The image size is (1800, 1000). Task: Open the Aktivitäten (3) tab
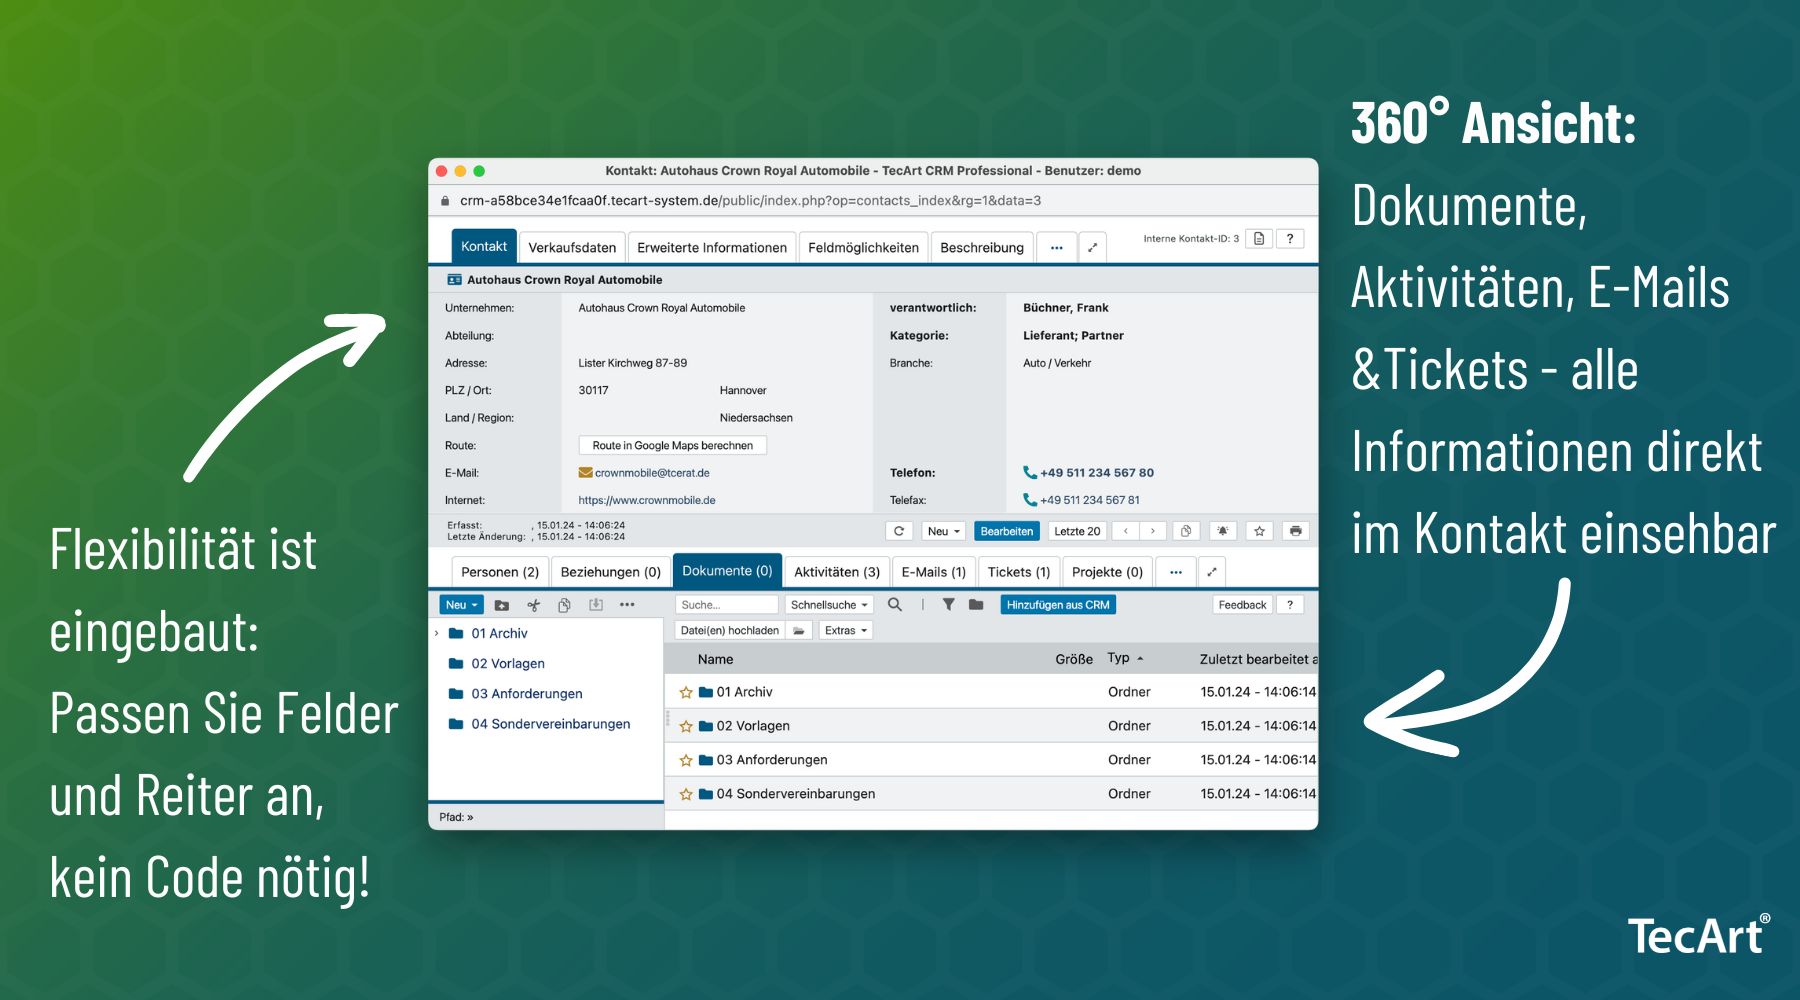(836, 571)
